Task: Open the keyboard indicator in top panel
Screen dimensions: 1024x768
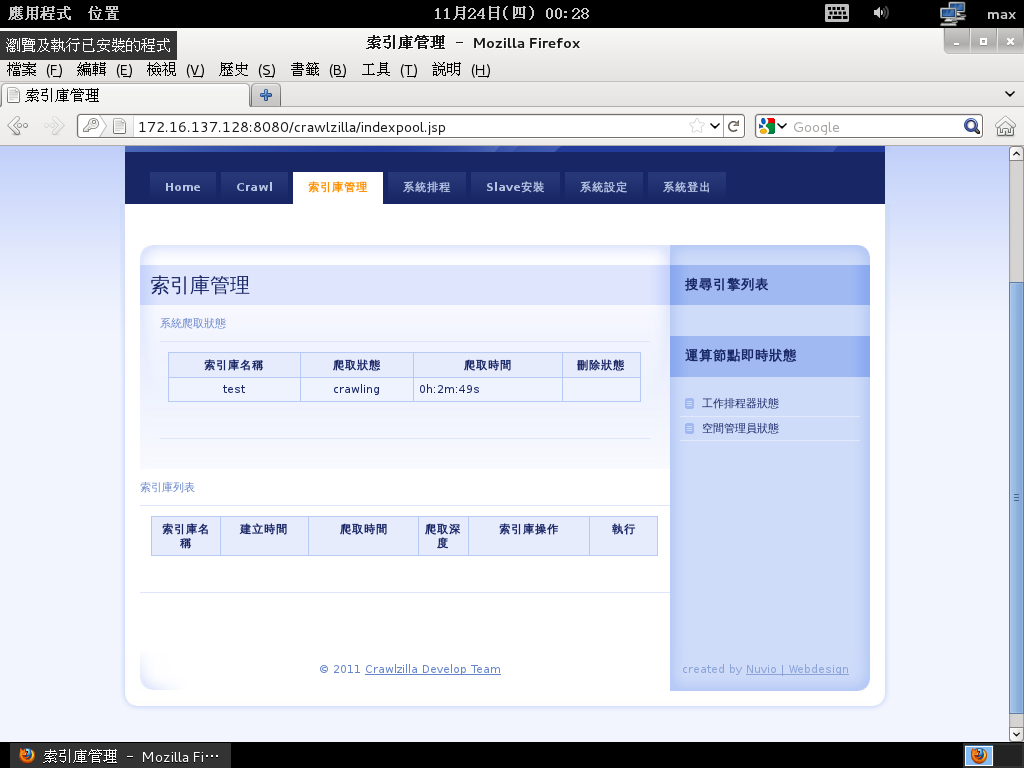Action: pos(837,13)
